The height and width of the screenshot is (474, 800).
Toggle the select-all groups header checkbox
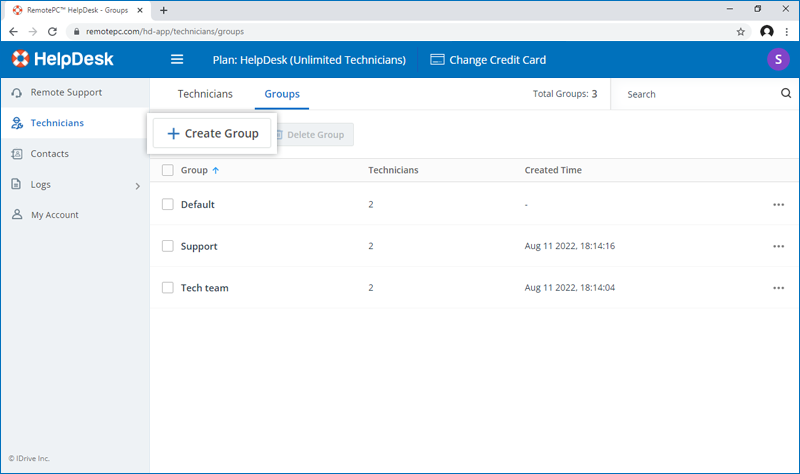[x=168, y=170]
